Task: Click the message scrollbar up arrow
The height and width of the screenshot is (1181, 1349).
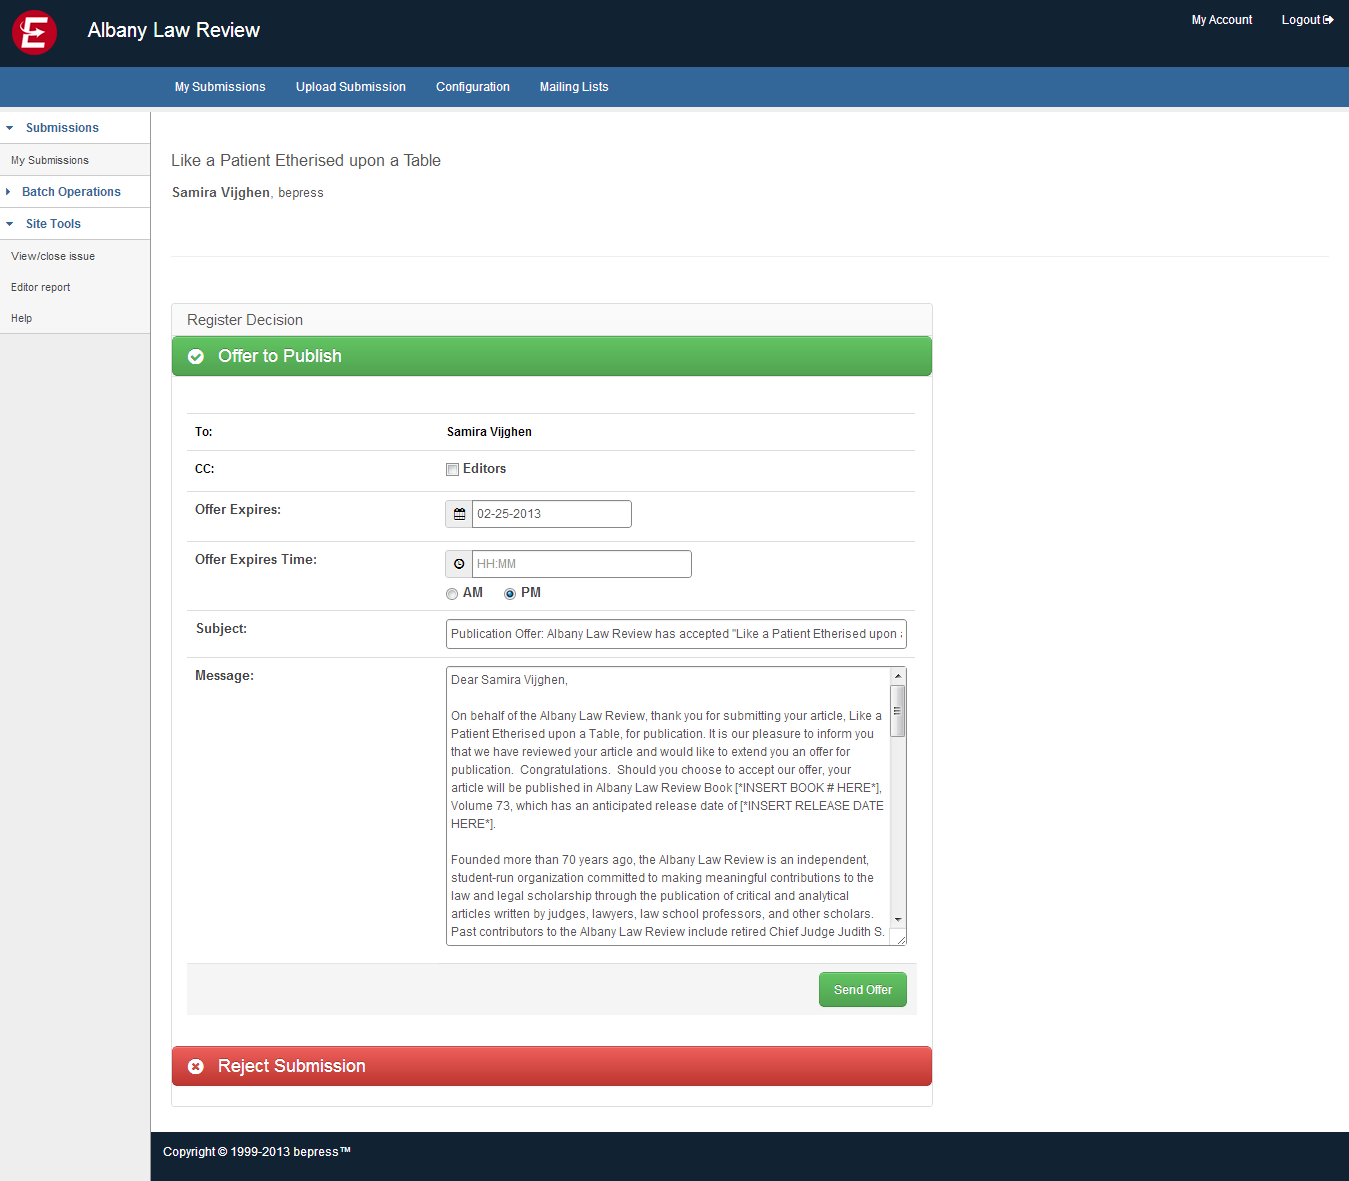Action: 898,676
